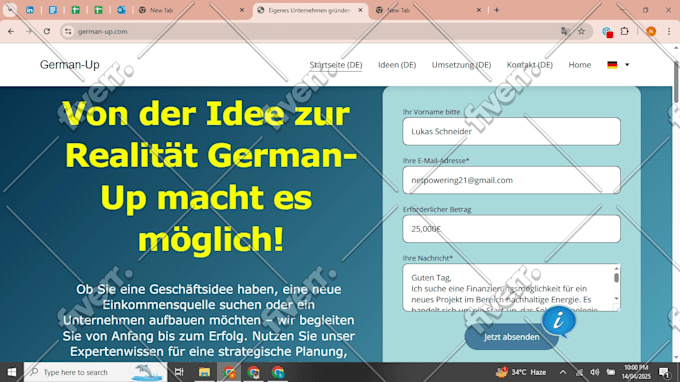Go back to the previous page

click(11, 31)
